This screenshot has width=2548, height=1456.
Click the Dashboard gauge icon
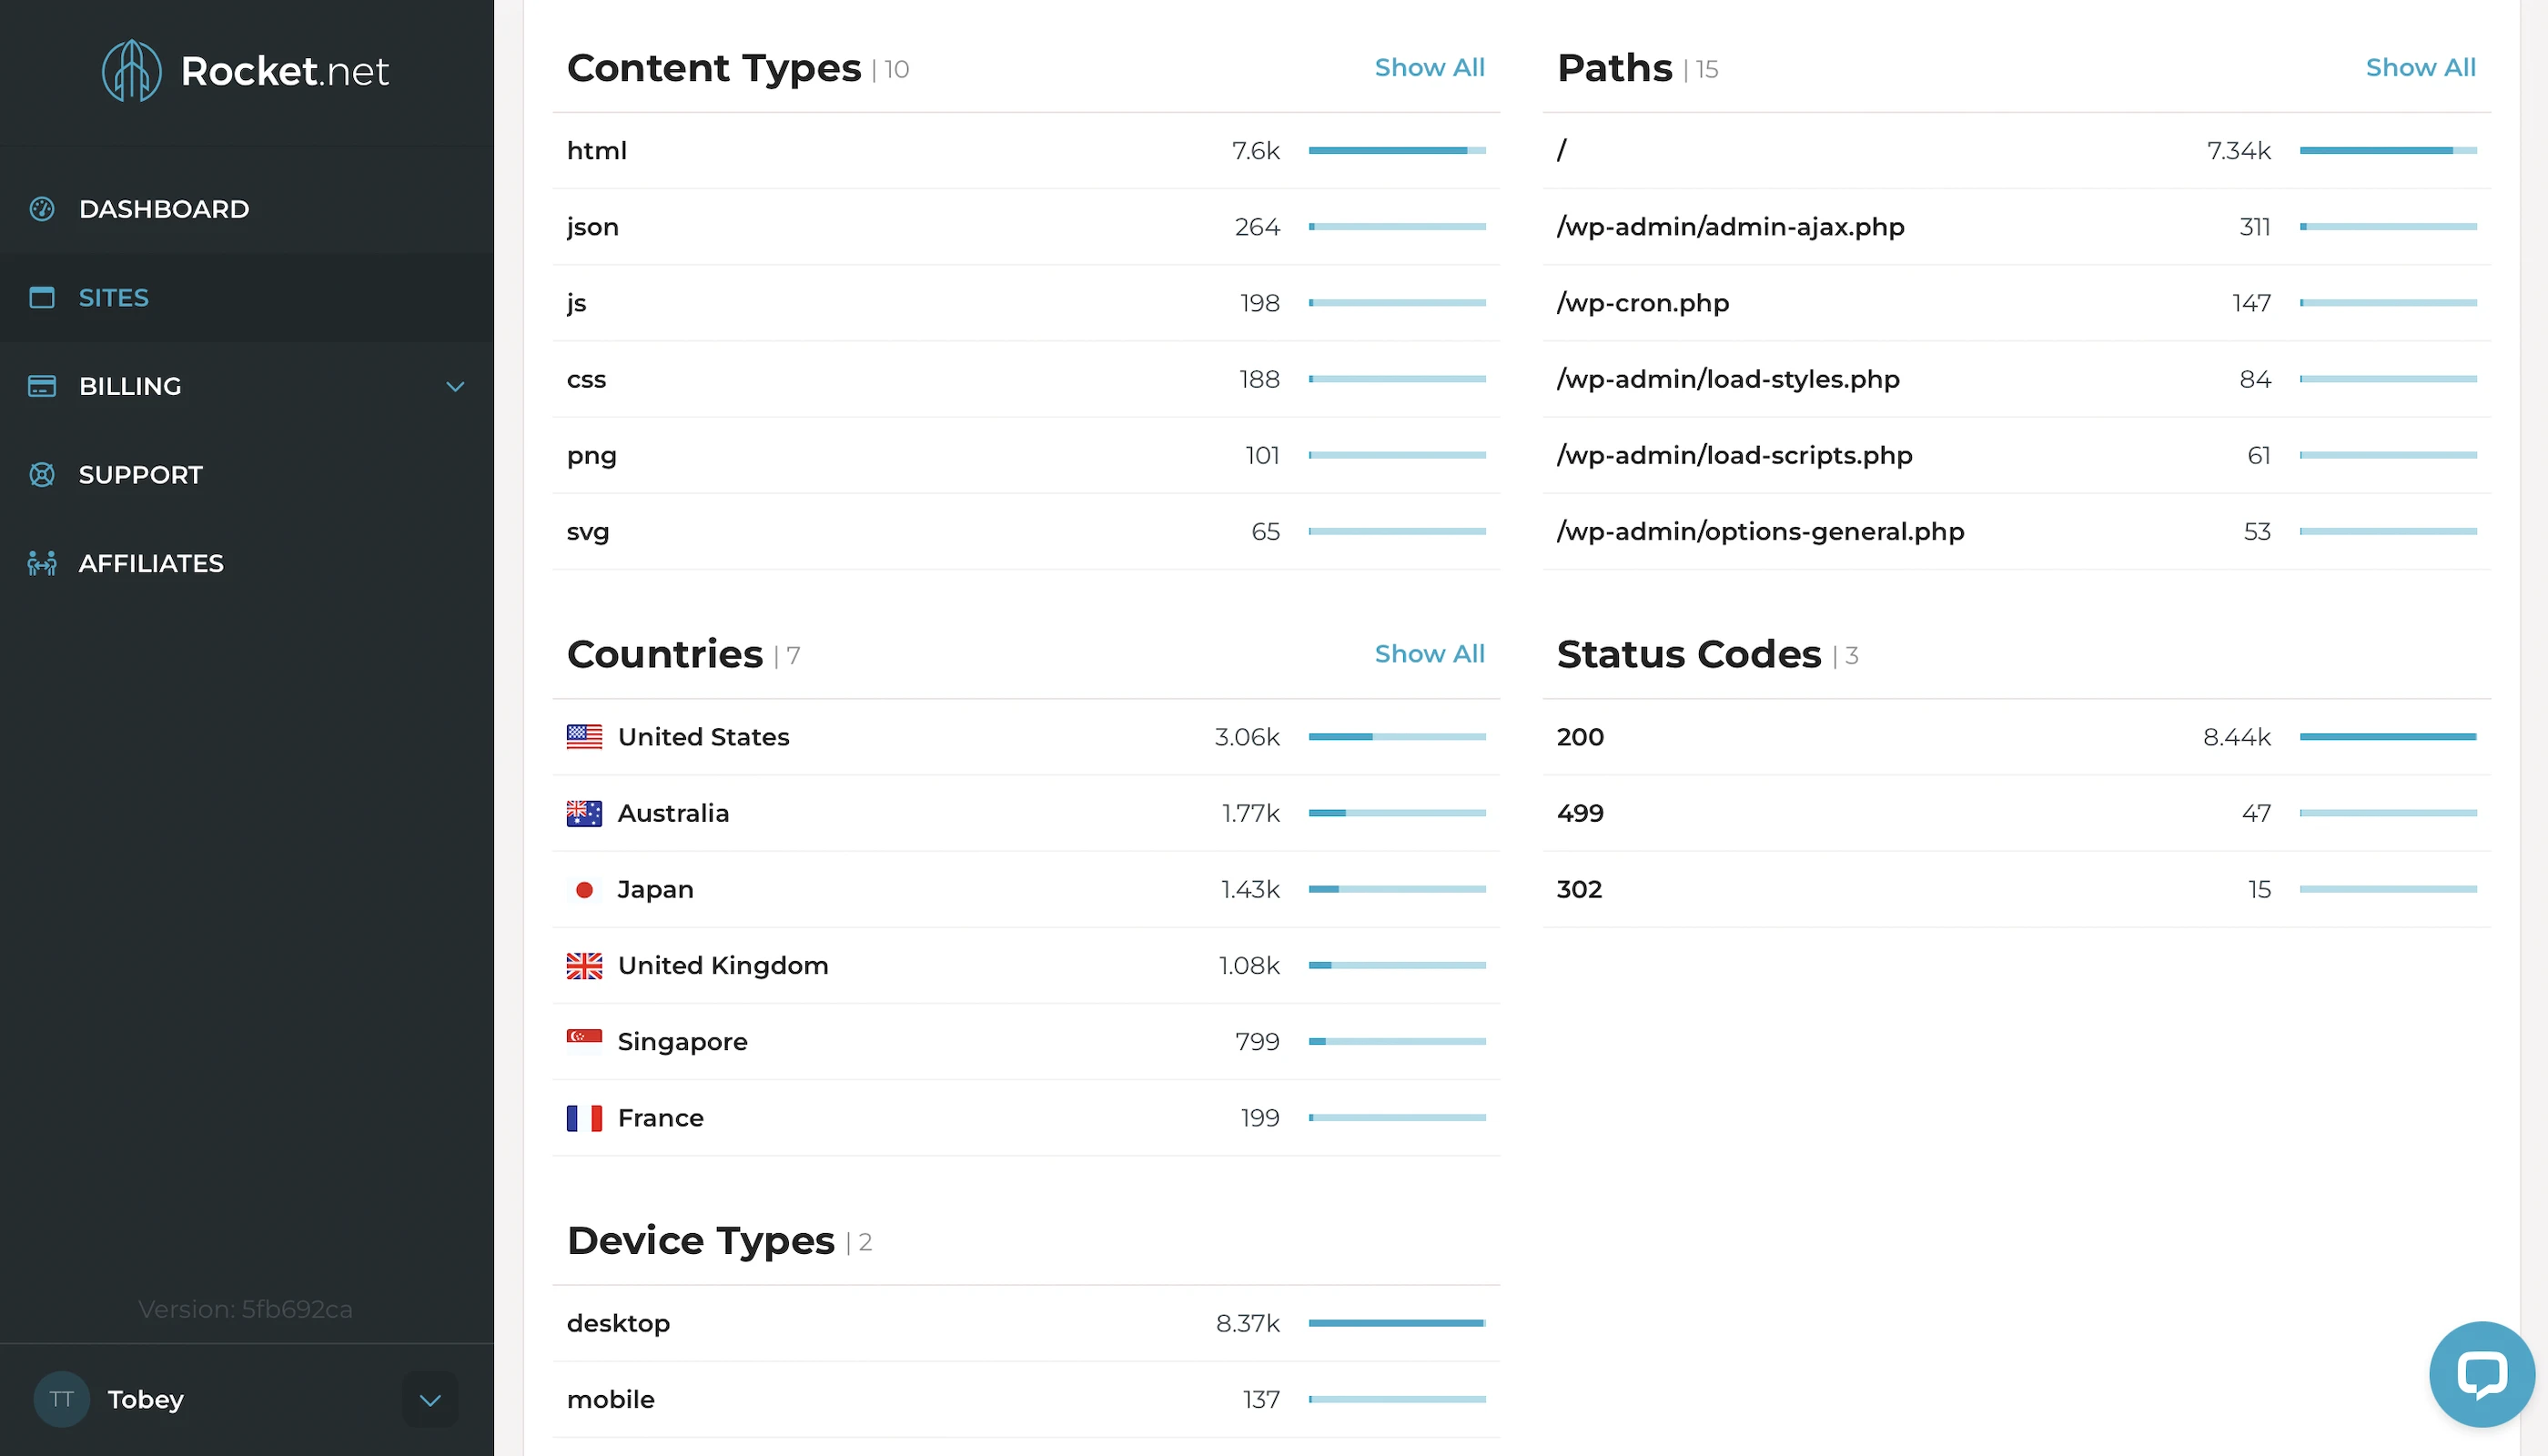pyautogui.click(x=42, y=209)
